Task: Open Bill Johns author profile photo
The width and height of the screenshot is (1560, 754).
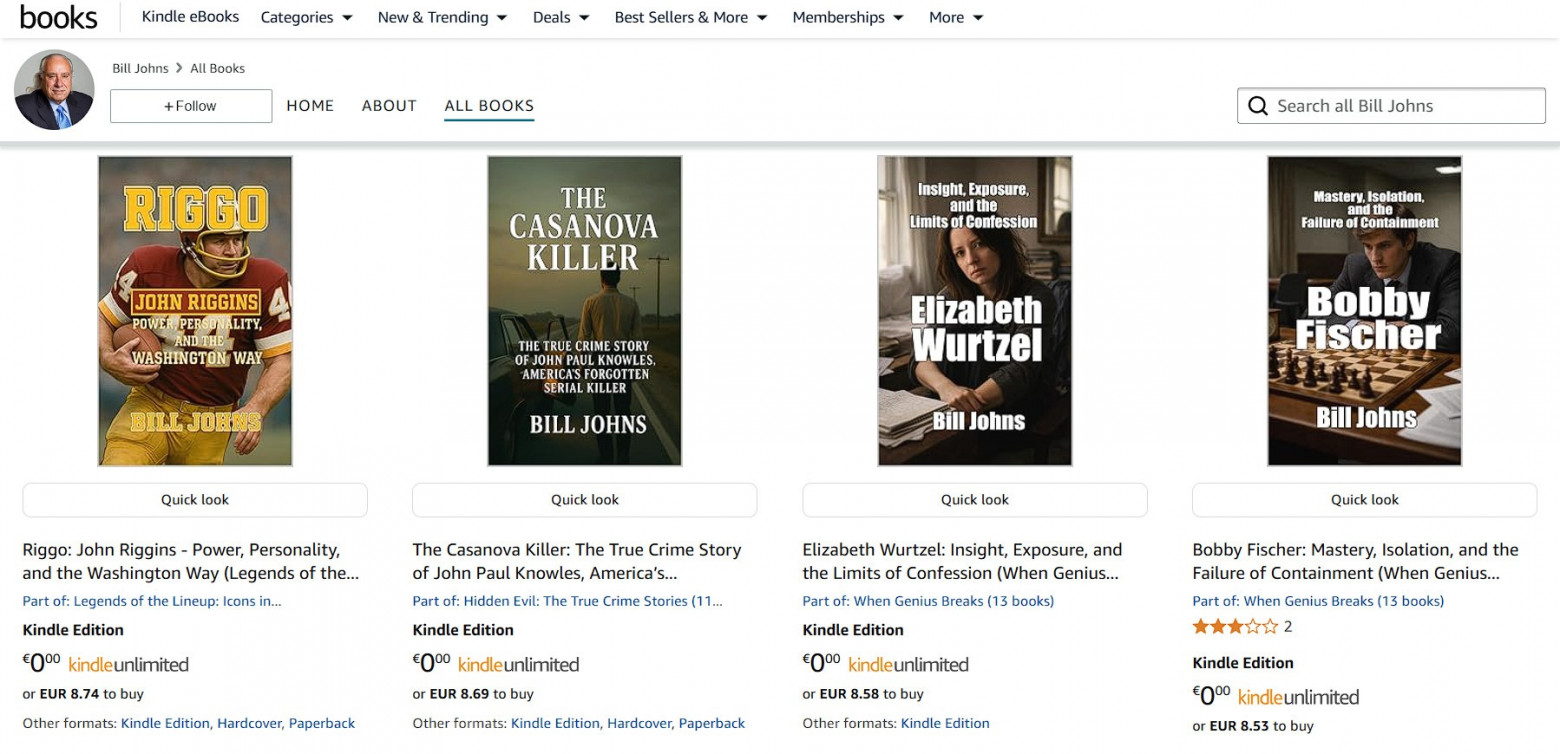Action: pos(54,90)
